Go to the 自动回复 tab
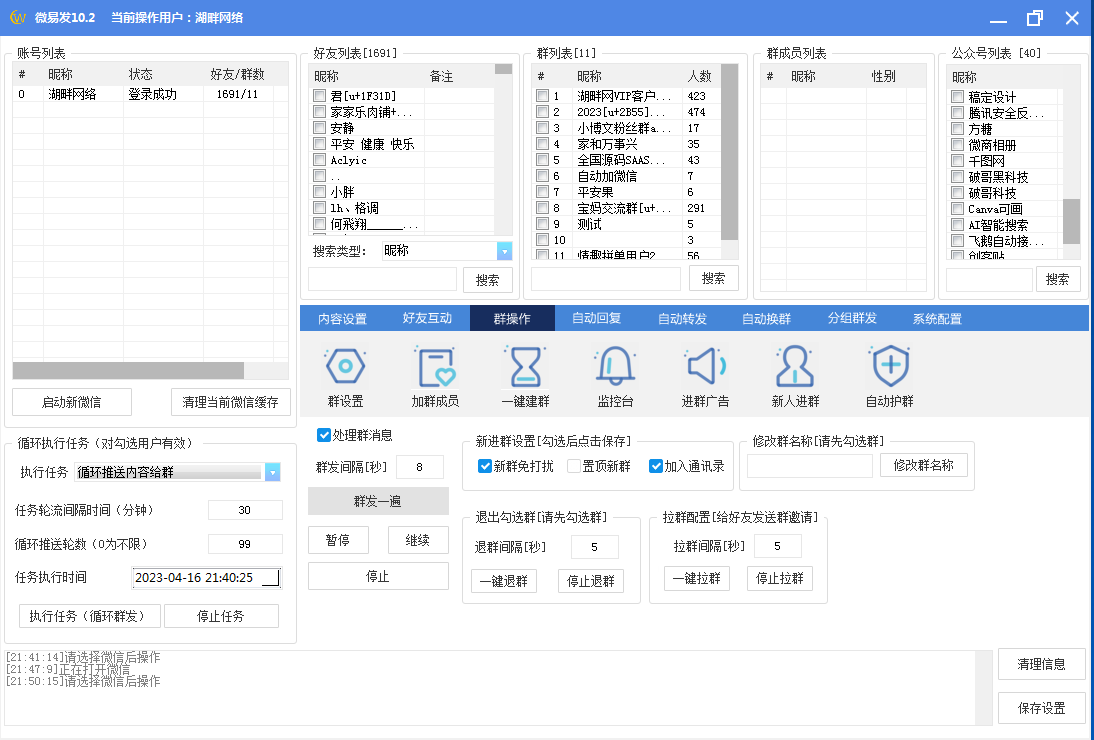This screenshot has height=740, width=1094. (597, 319)
